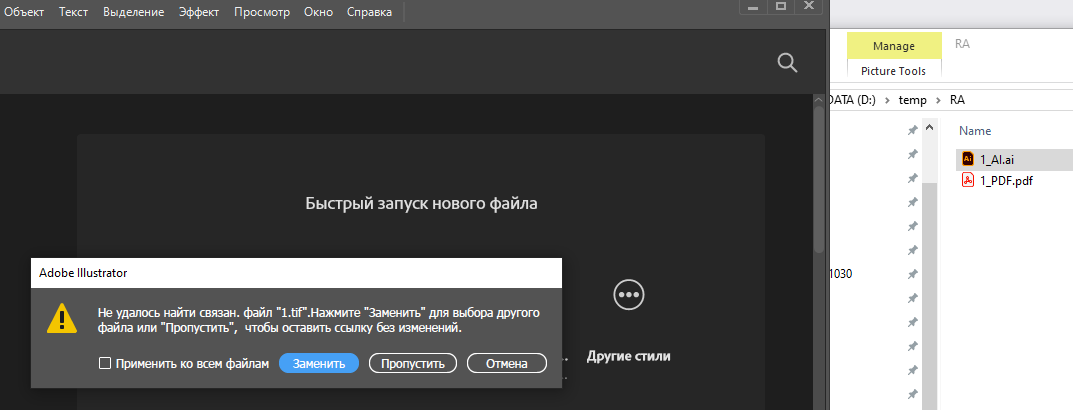This screenshot has height=410, width=1073.
Task: Click the topmost pin icon in Explorer sidebar
Action: pos(911,131)
